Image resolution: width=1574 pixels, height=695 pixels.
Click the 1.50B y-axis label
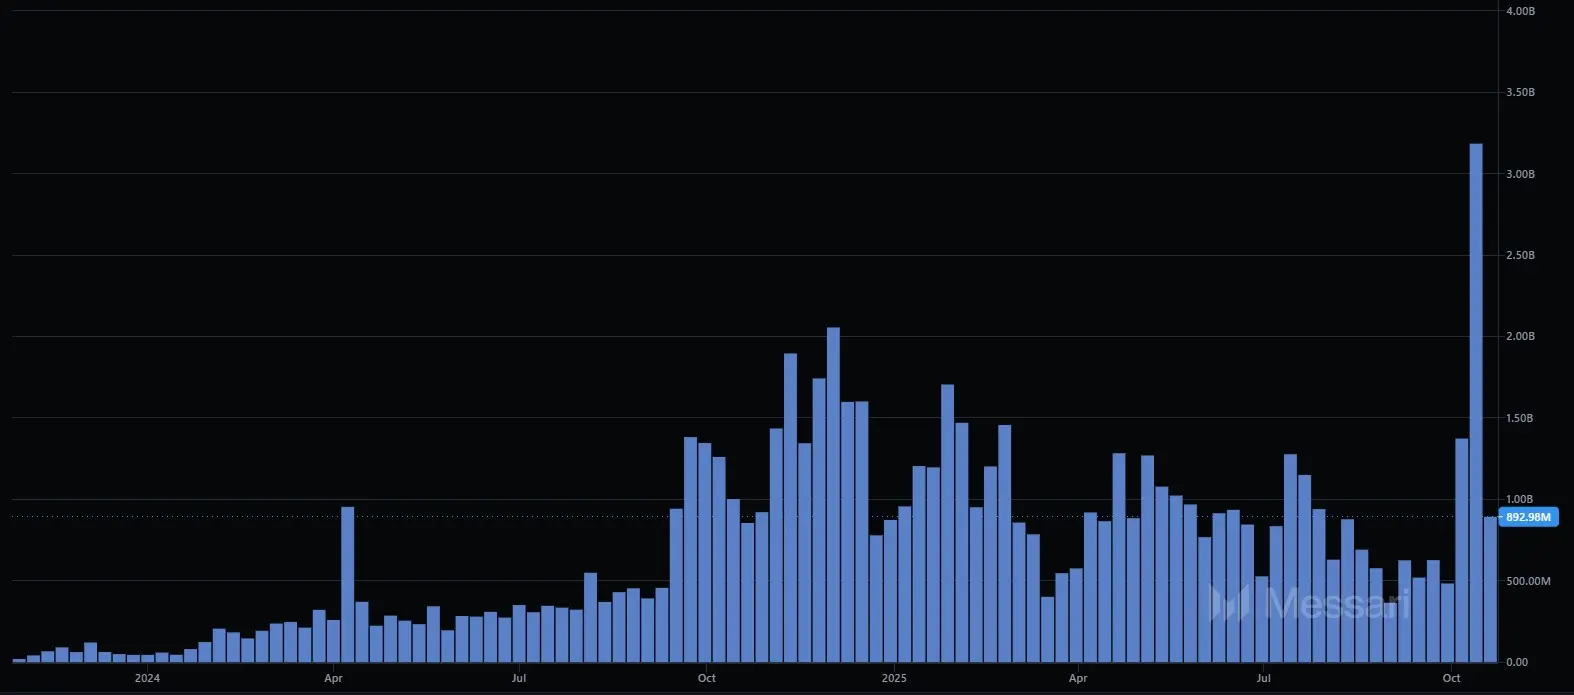(1519, 418)
